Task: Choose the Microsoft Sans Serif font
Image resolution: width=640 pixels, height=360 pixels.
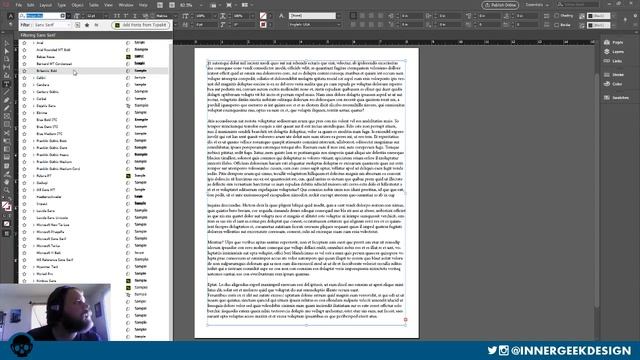Action: pos(51,239)
